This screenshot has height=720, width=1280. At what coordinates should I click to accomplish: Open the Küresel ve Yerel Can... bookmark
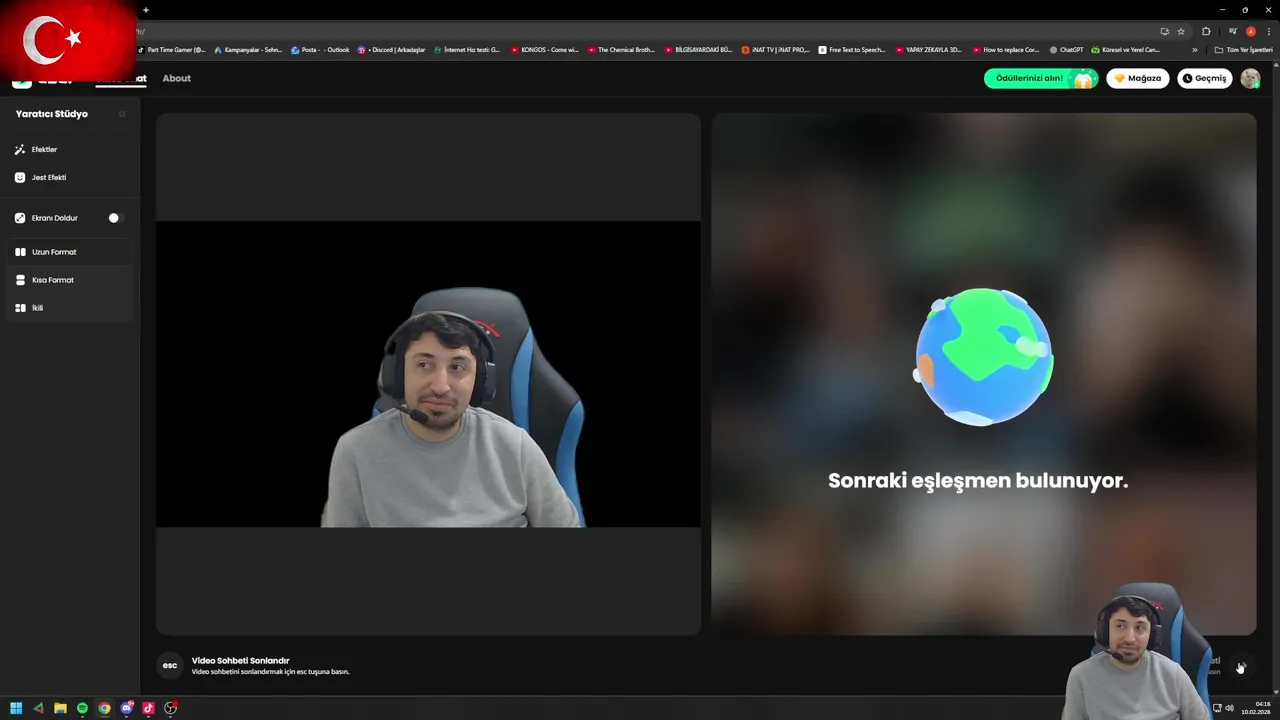1125,50
